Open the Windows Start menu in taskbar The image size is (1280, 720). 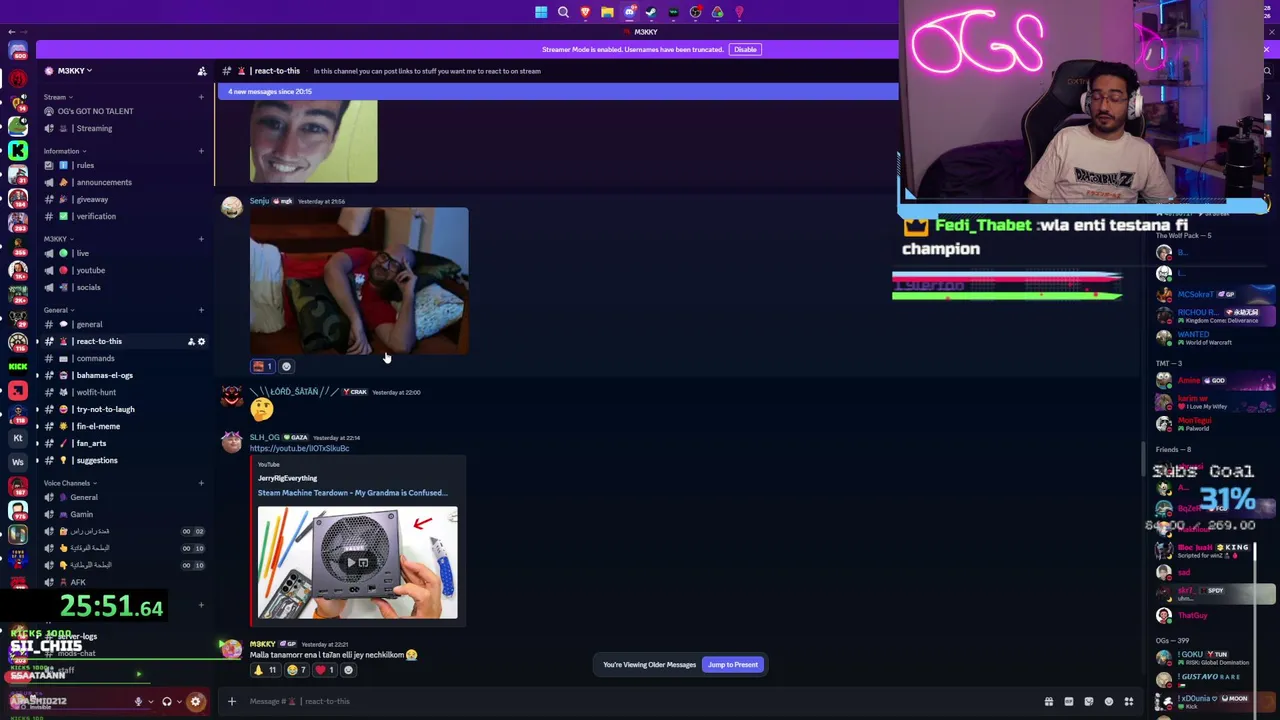(541, 12)
